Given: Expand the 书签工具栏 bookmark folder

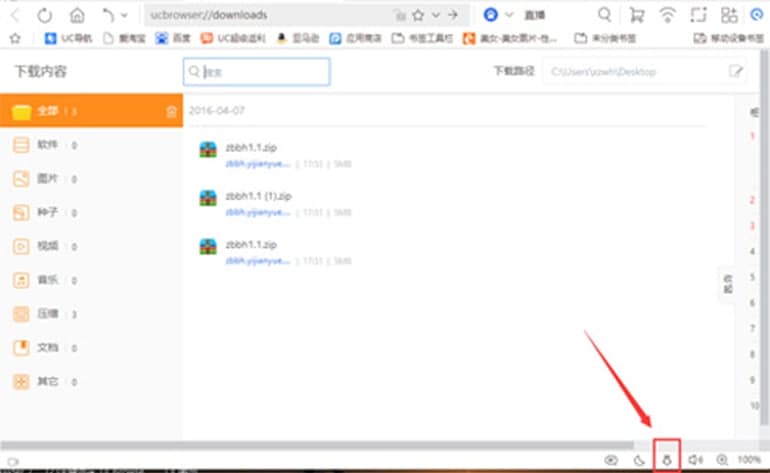Looking at the screenshot, I should point(422,38).
